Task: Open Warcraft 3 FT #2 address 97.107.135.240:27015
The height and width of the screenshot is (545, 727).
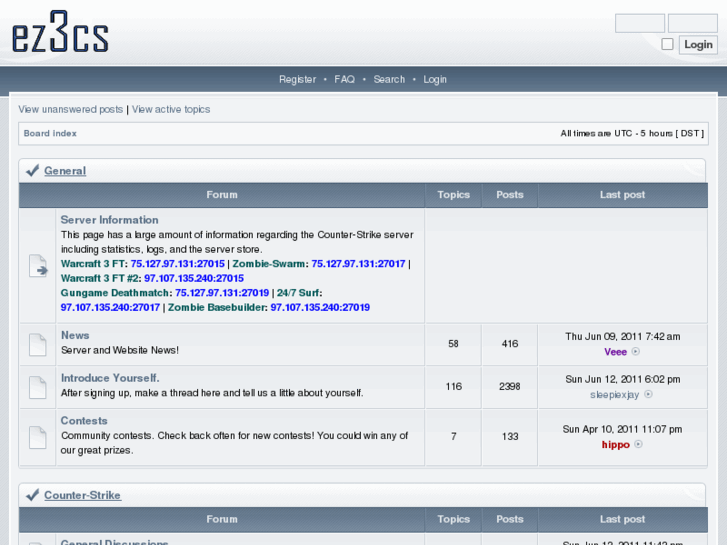Action: 194,278
